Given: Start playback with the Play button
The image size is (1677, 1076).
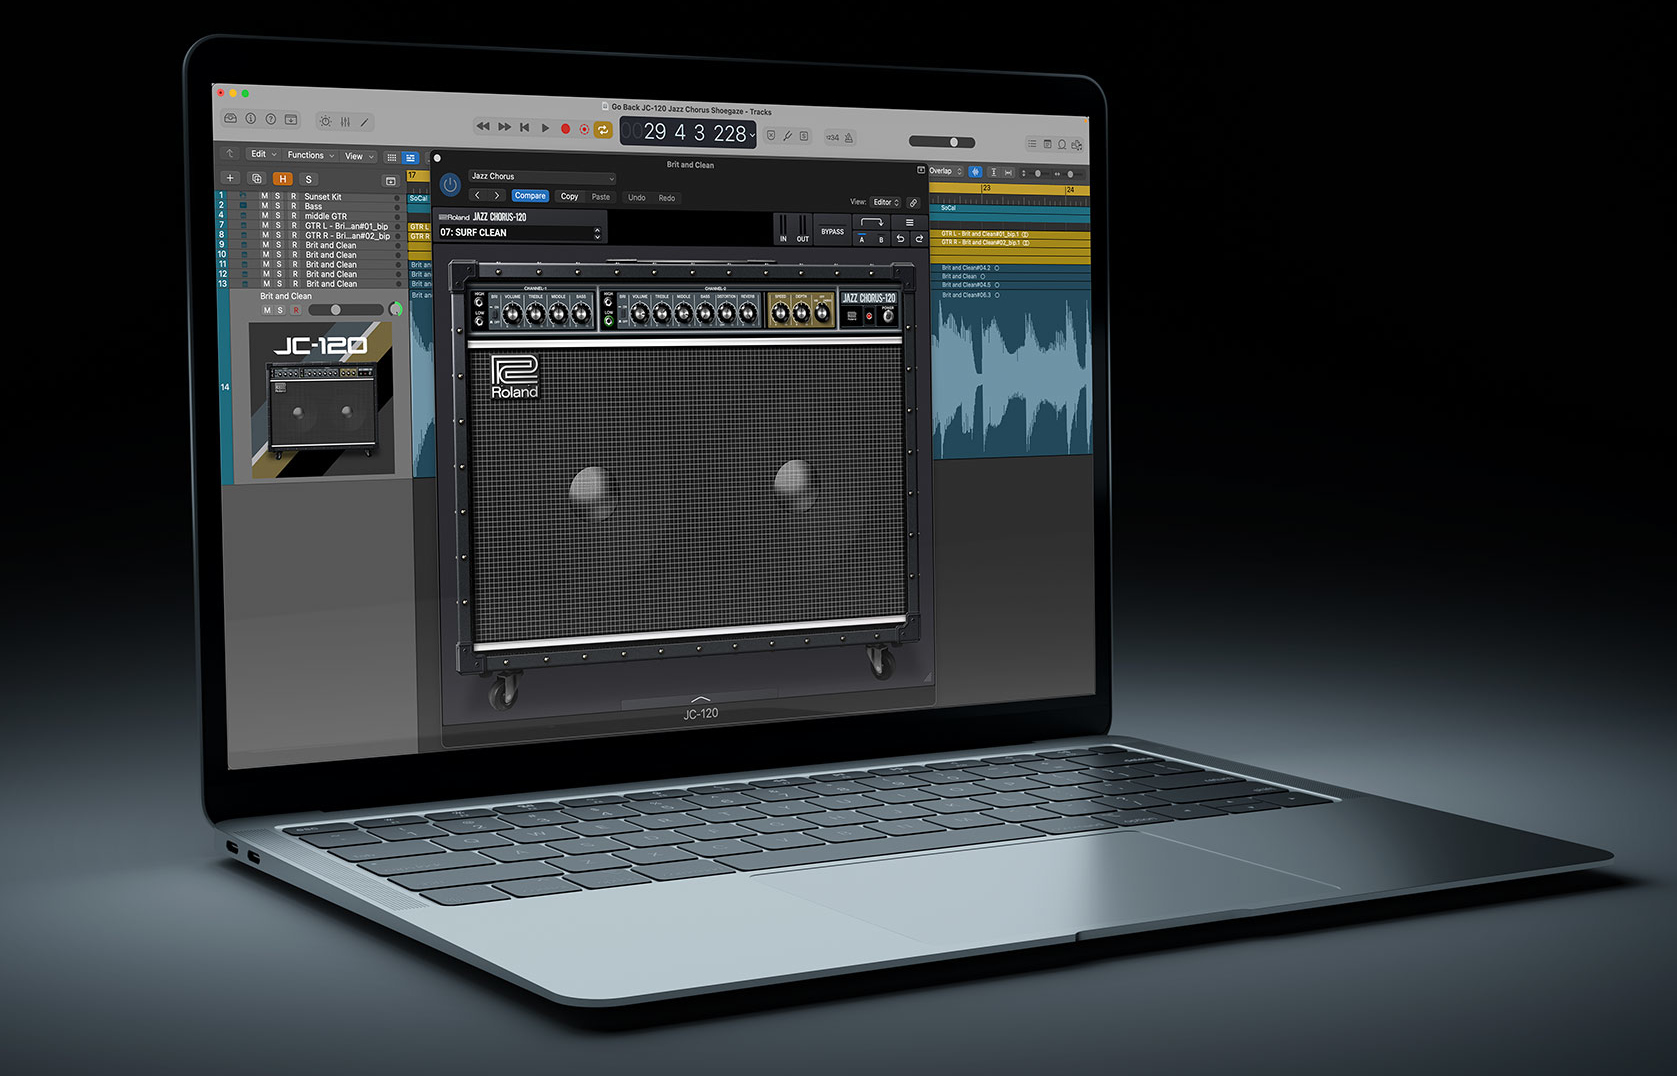Looking at the screenshot, I should coord(545,128).
